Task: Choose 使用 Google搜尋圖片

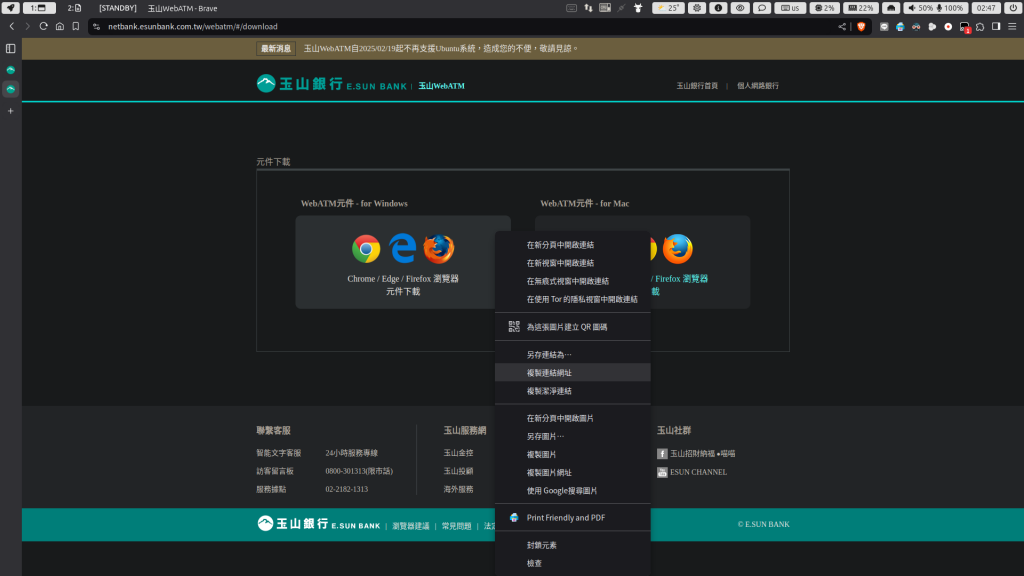Action: pyautogui.click(x=573, y=491)
